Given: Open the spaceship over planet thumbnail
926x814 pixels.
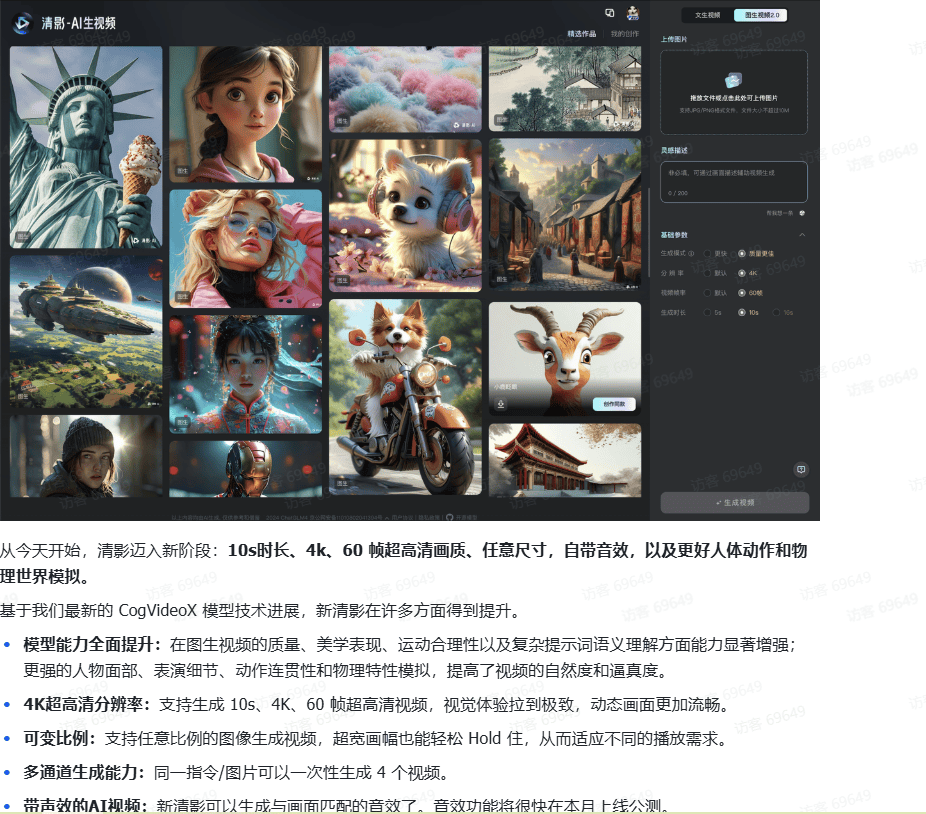Looking at the screenshot, I should tap(86, 332).
